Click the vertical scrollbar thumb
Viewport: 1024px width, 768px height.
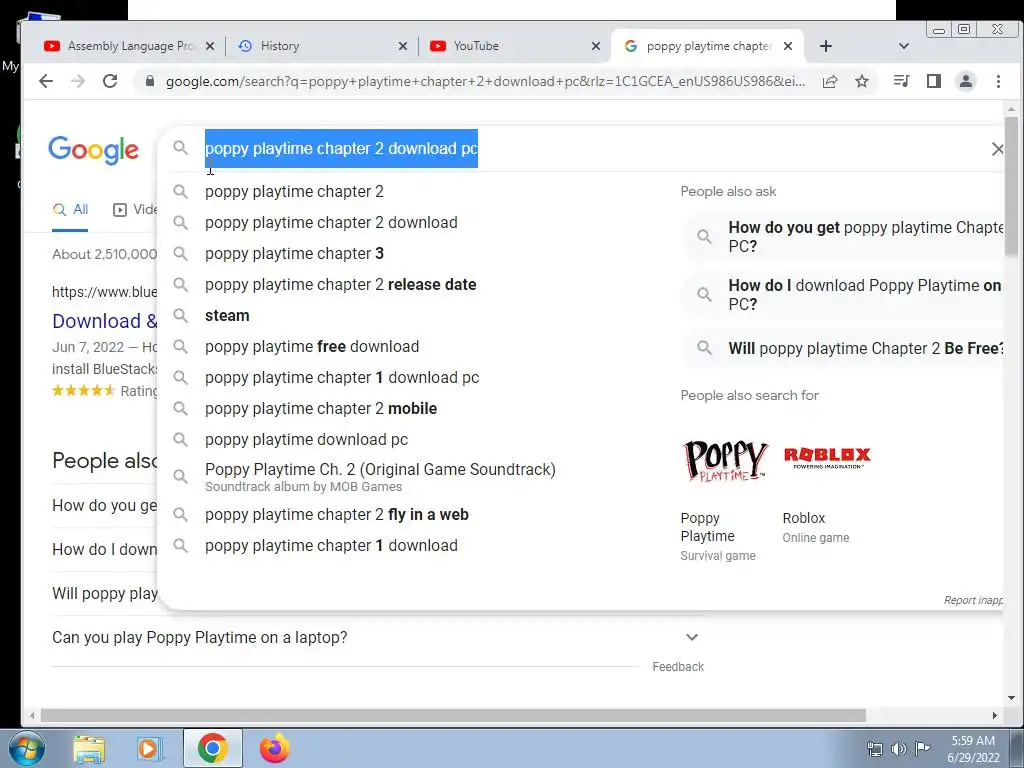1011,187
